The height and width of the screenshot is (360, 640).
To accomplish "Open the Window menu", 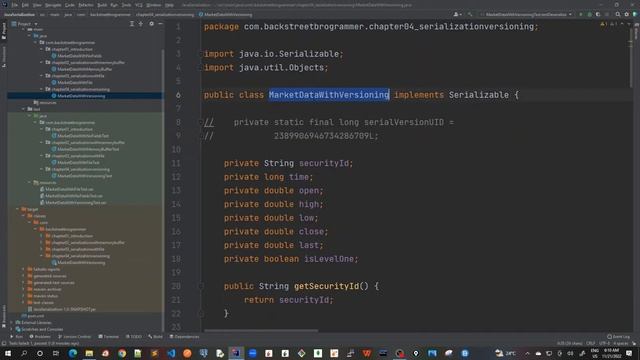I will (x=154, y=5).
